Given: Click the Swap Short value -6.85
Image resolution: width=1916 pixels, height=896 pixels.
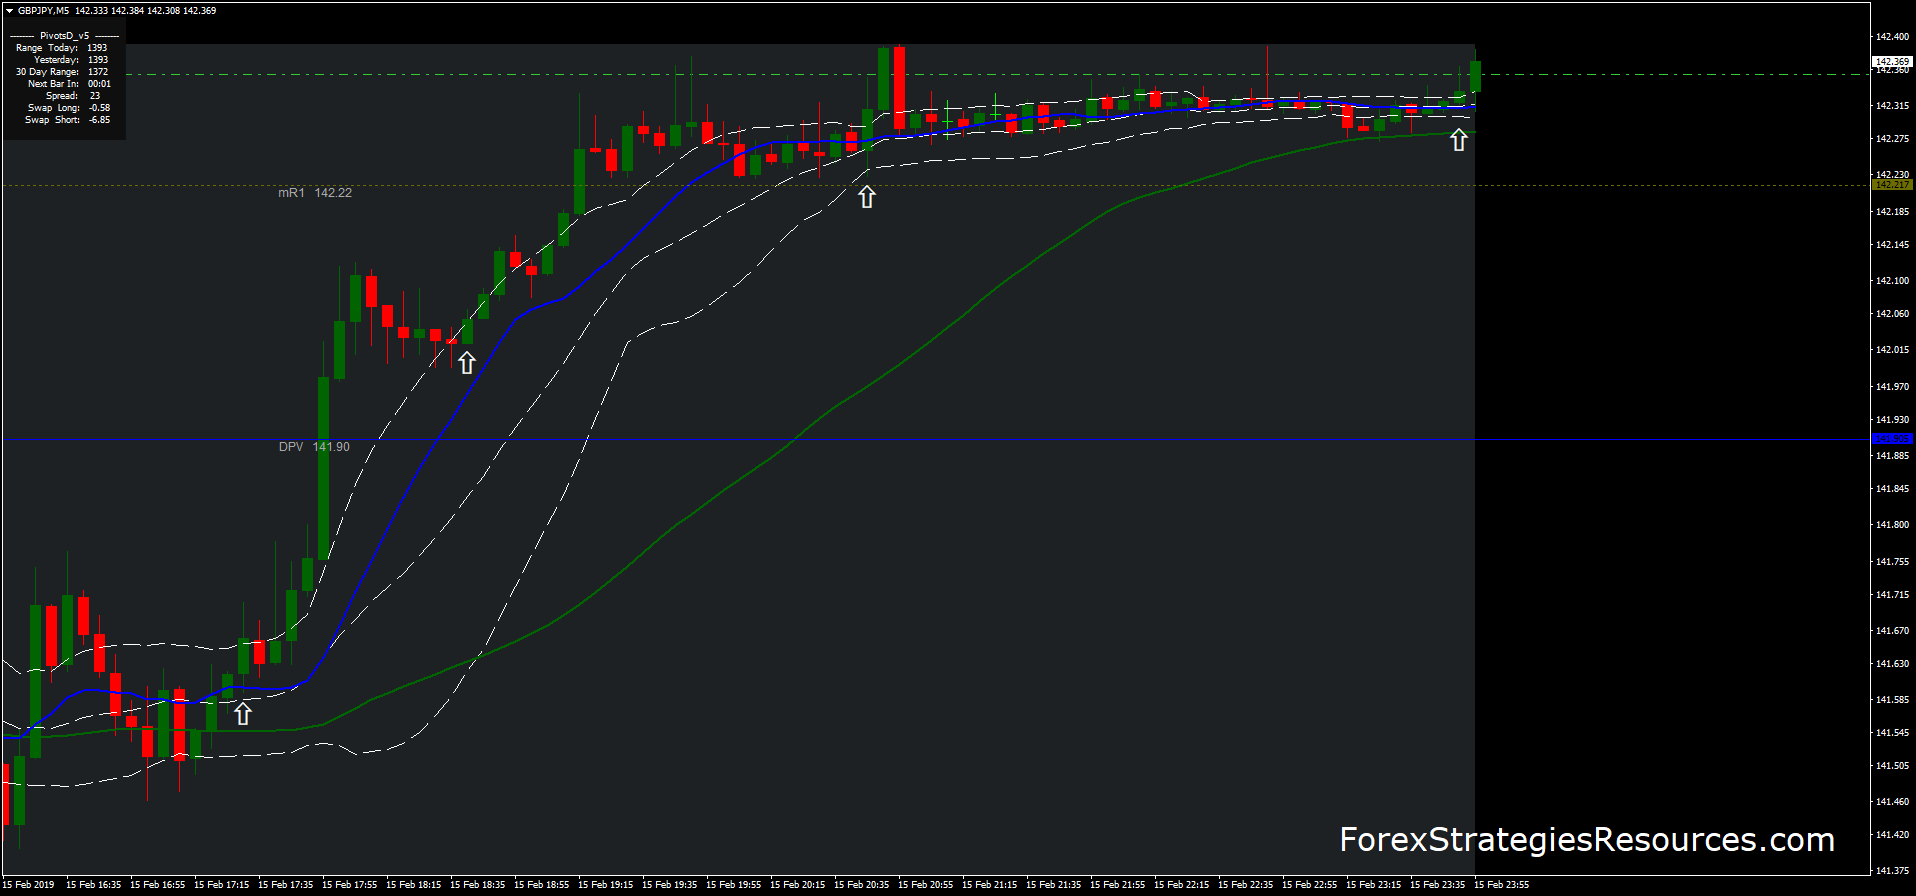Looking at the screenshot, I should (x=99, y=120).
